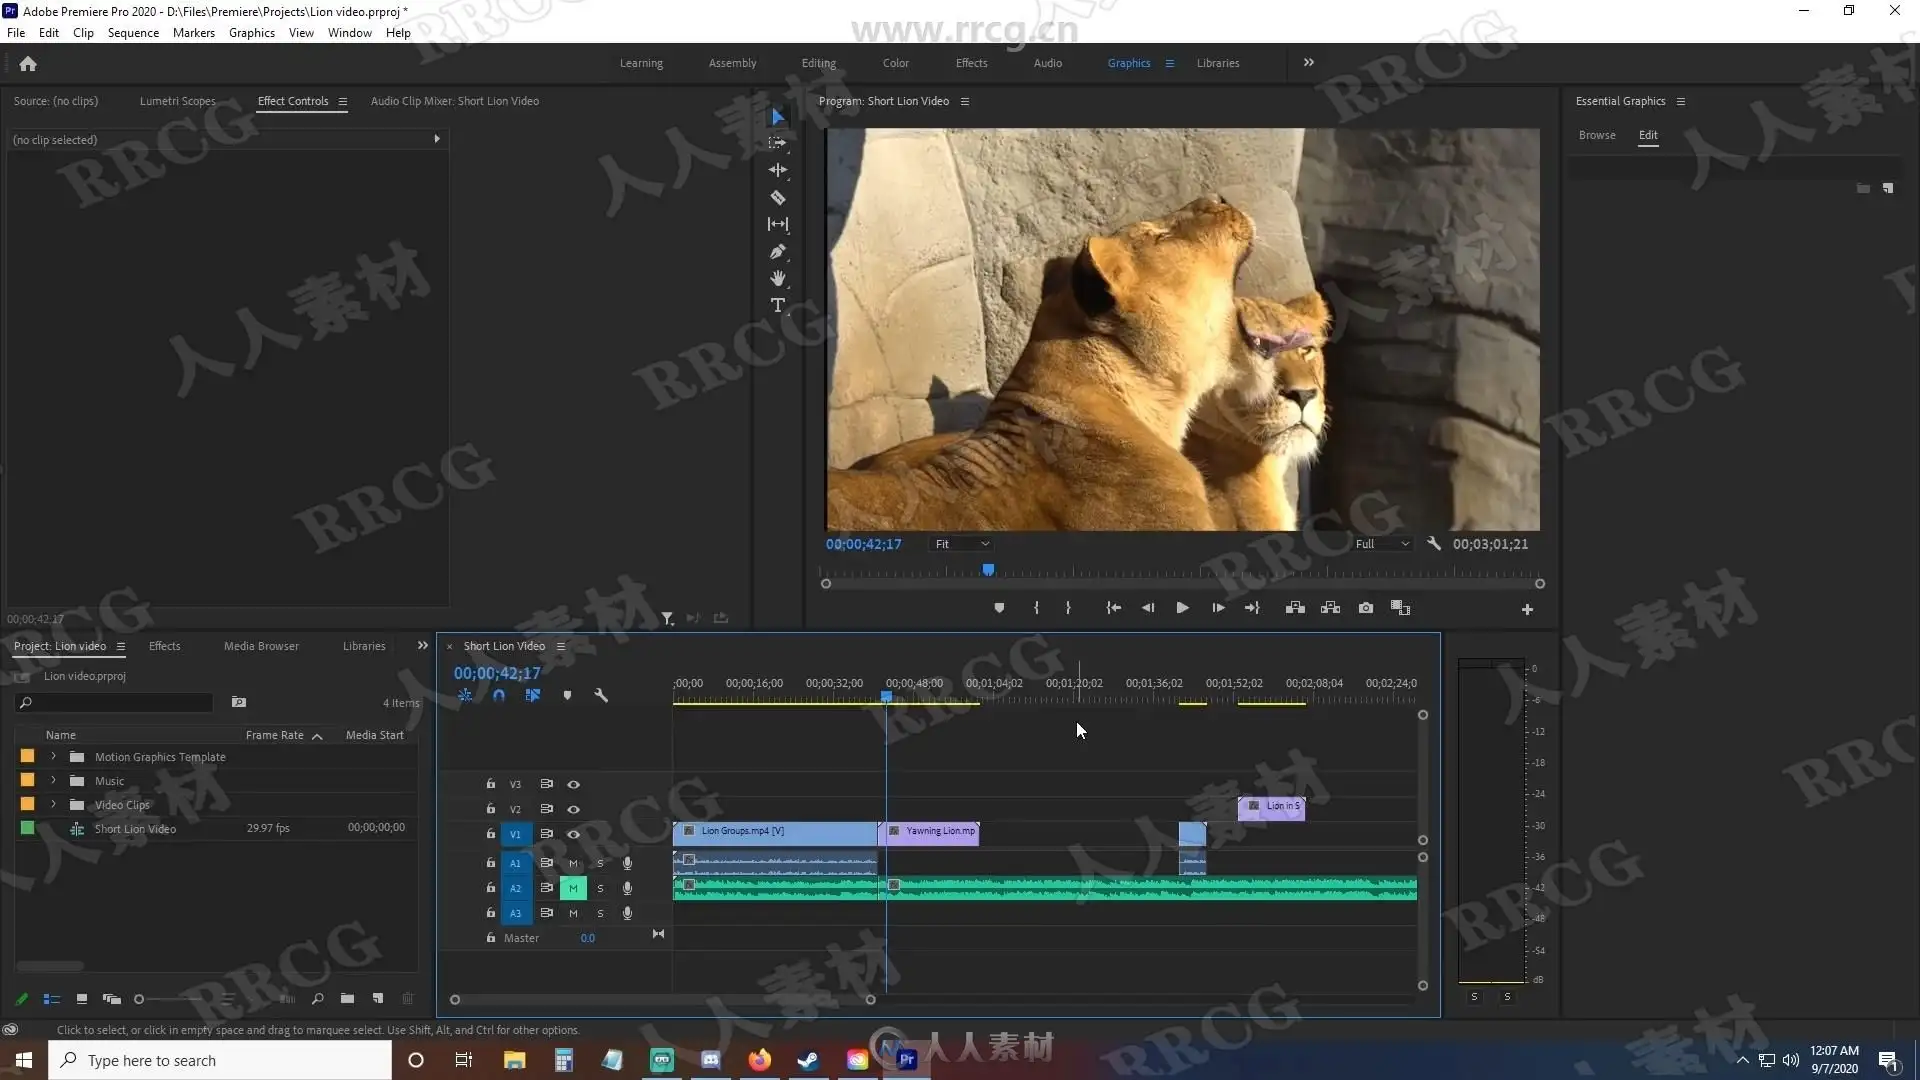This screenshot has height=1080, width=1920.
Task: Choose the Hand tool
Action: [777, 278]
